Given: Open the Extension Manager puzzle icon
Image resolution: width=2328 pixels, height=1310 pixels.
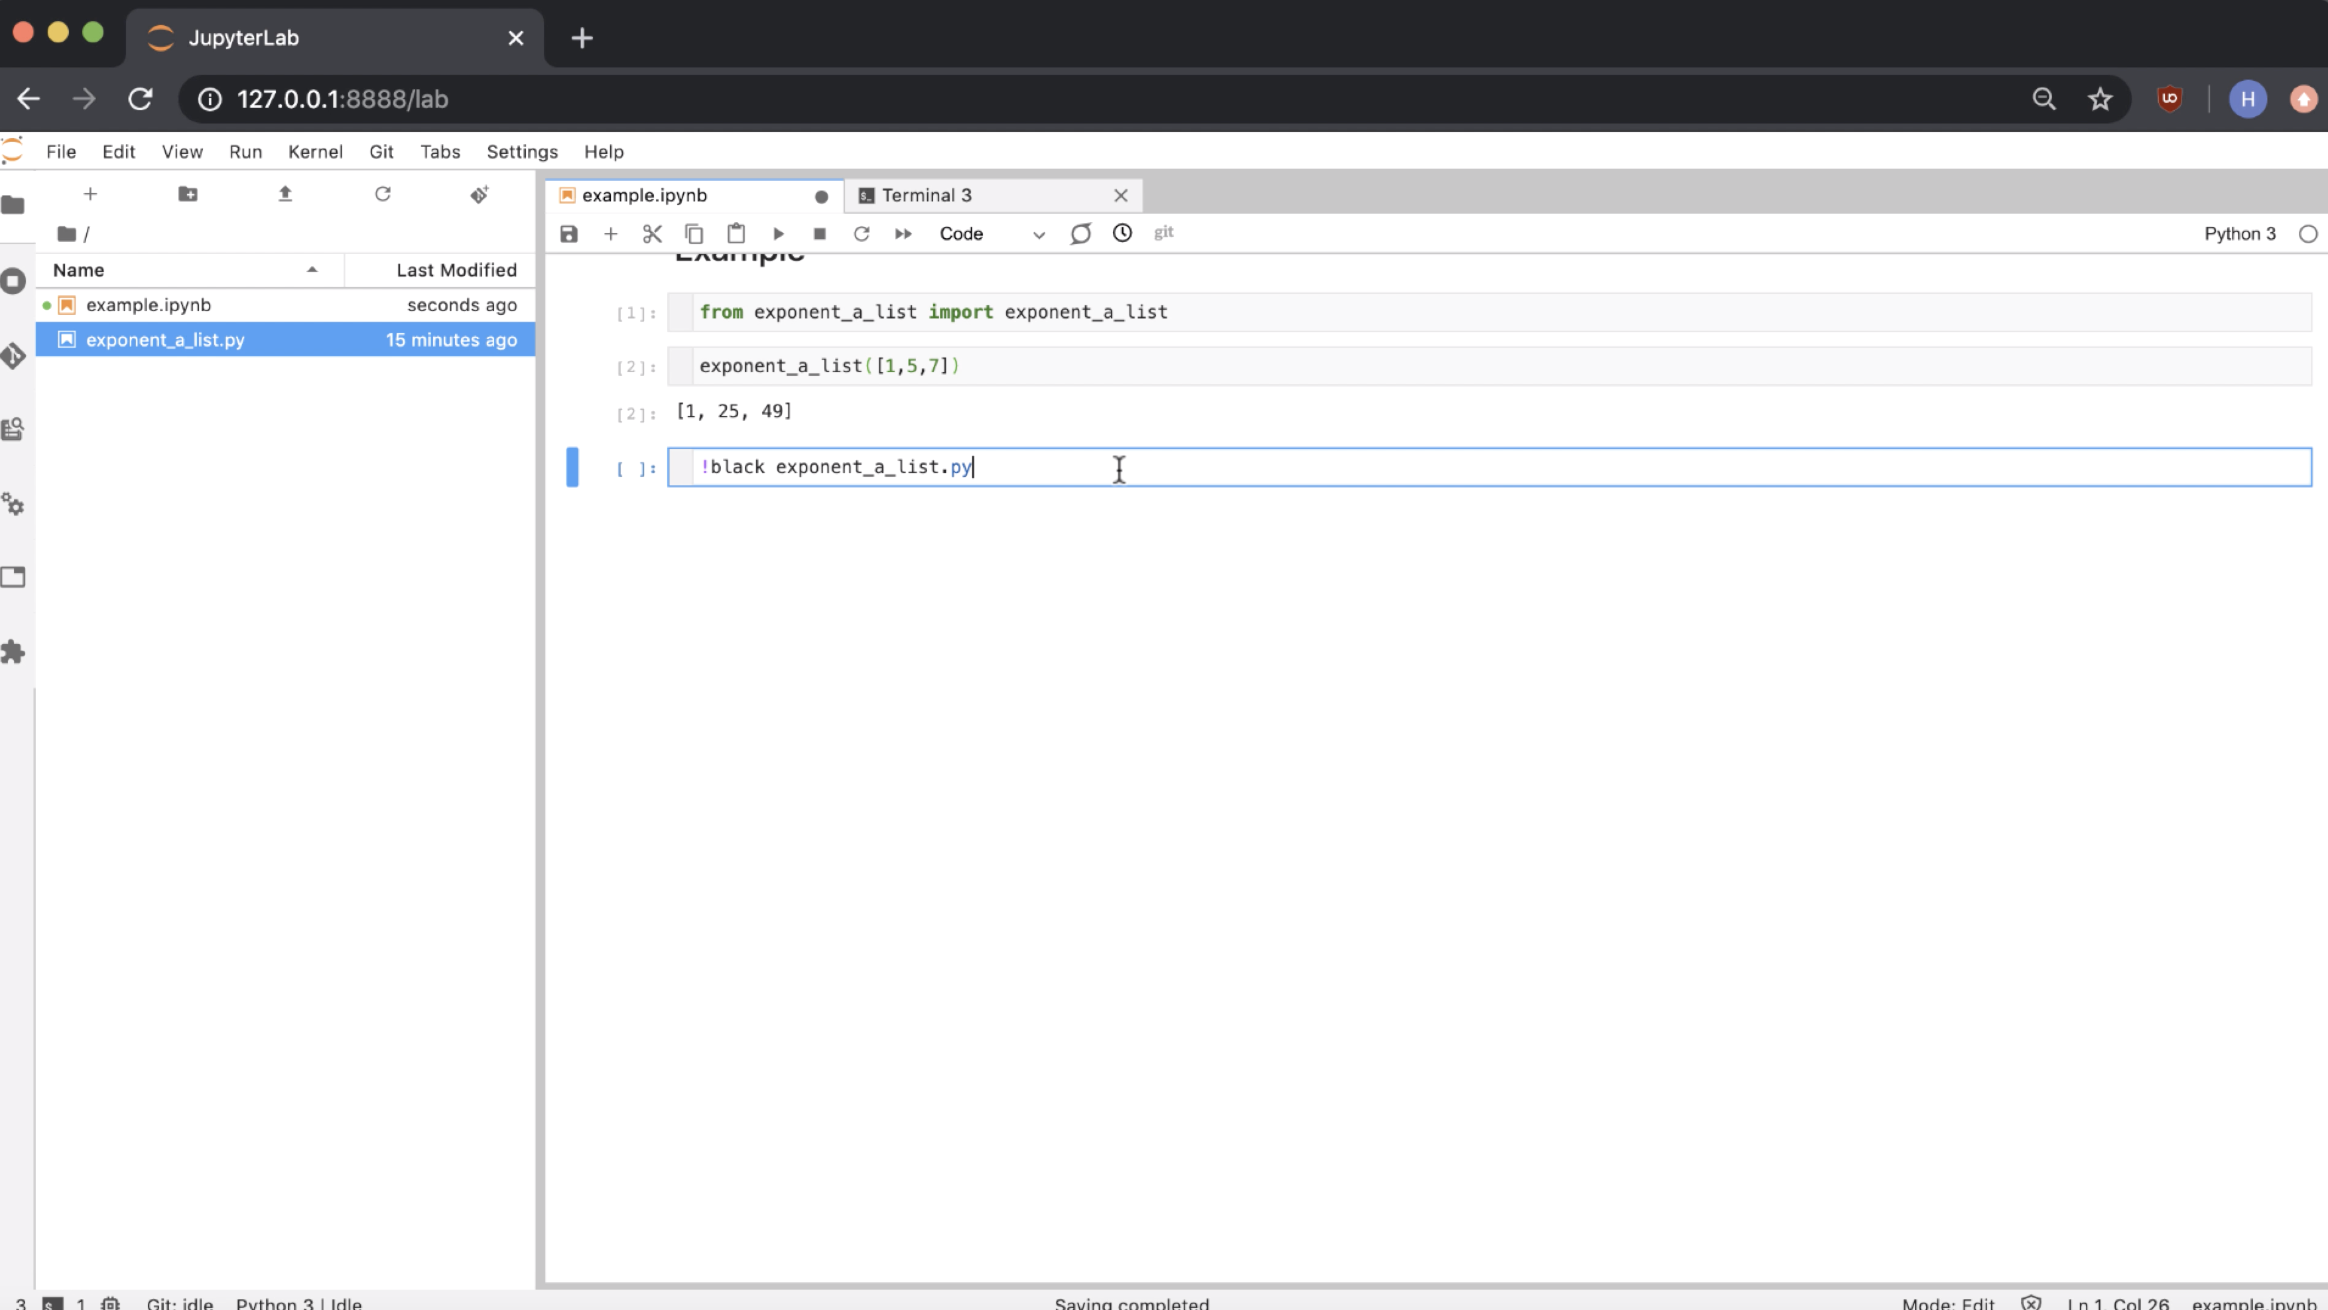Looking at the screenshot, I should [14, 652].
